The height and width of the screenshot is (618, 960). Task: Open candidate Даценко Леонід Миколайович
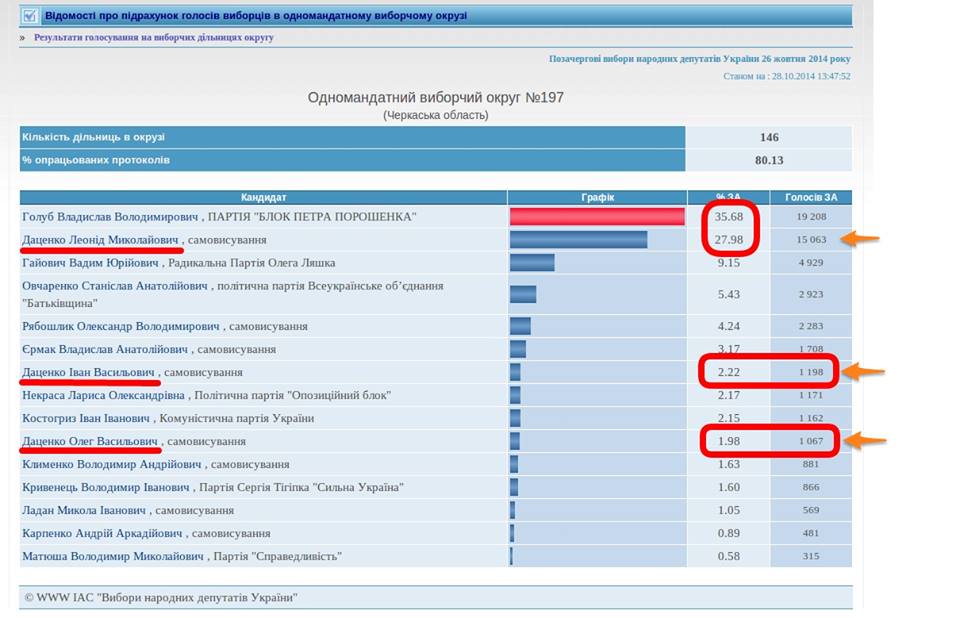[x=100, y=240]
